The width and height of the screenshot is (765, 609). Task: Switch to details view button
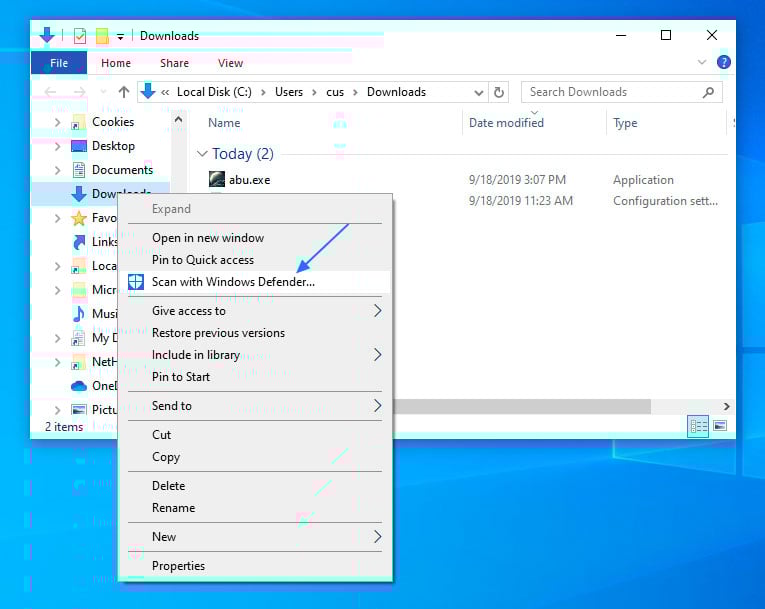point(699,426)
